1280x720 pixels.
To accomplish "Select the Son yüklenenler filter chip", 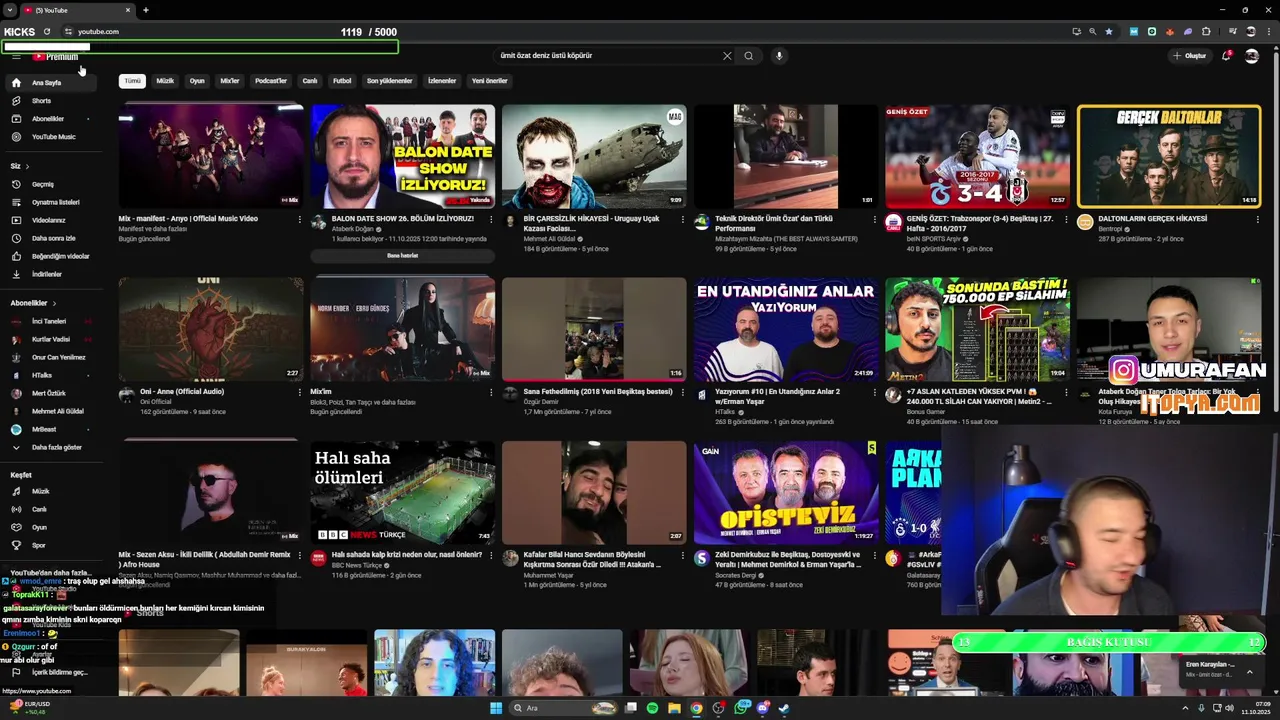I will point(389,81).
